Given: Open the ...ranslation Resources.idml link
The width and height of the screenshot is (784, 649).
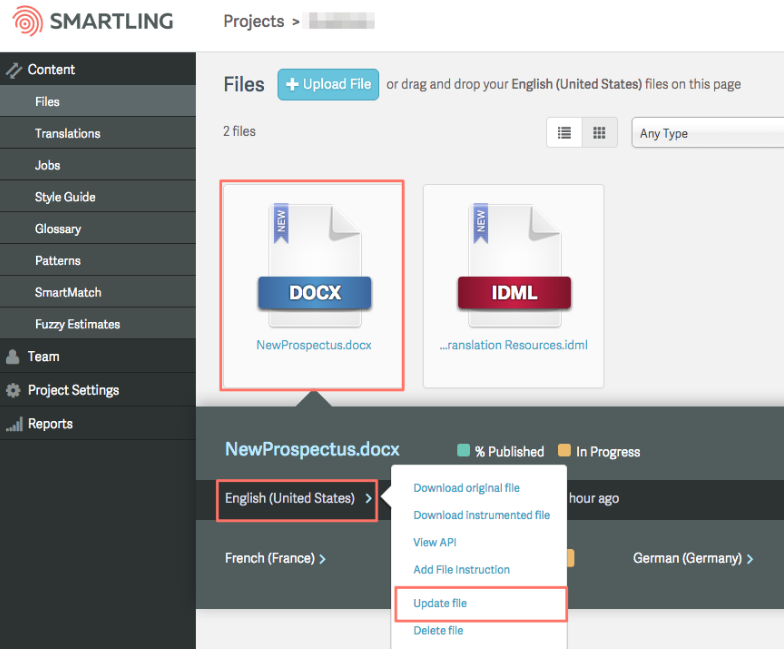Looking at the screenshot, I should [514, 345].
